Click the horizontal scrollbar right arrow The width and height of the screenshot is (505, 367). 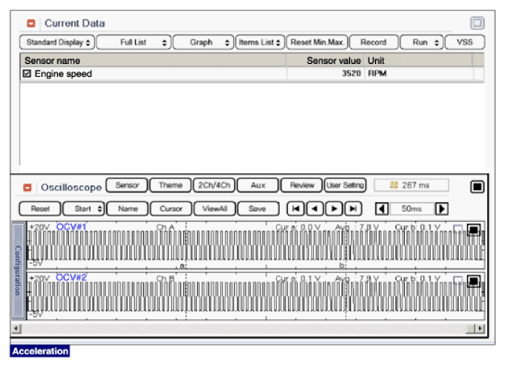click(x=480, y=329)
